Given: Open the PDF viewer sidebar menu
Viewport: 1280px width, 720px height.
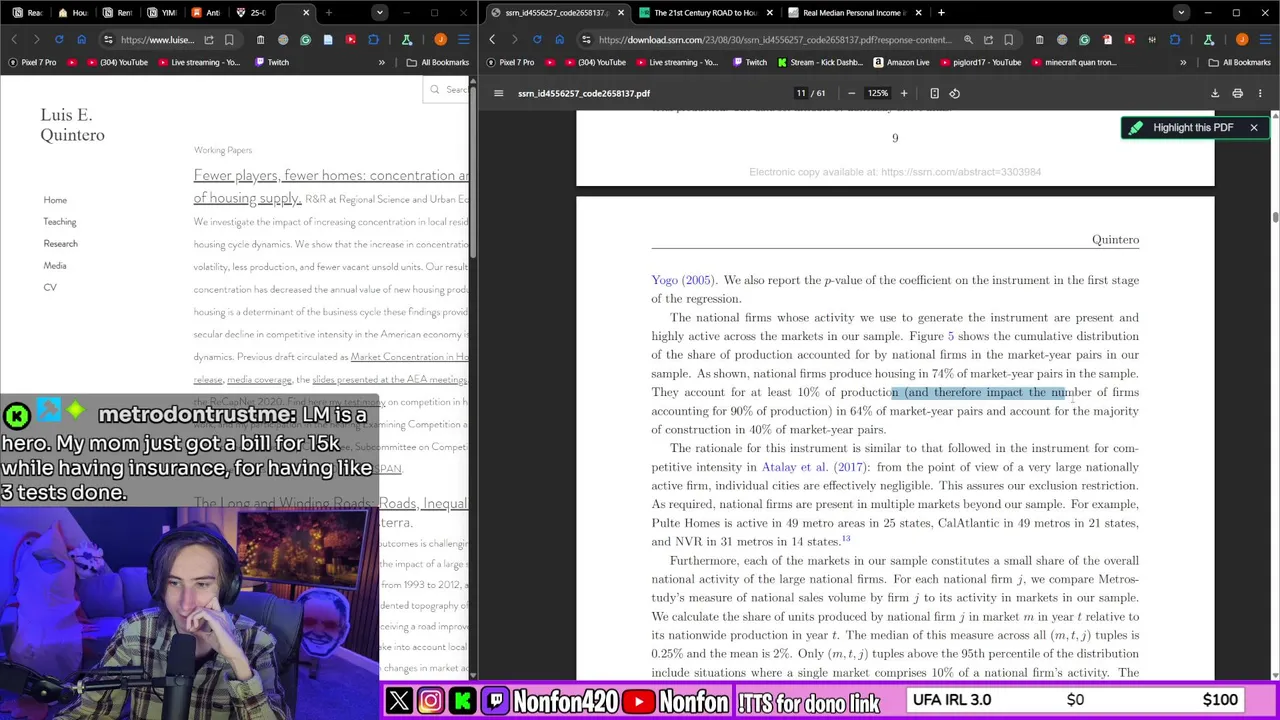Looking at the screenshot, I should click(498, 93).
